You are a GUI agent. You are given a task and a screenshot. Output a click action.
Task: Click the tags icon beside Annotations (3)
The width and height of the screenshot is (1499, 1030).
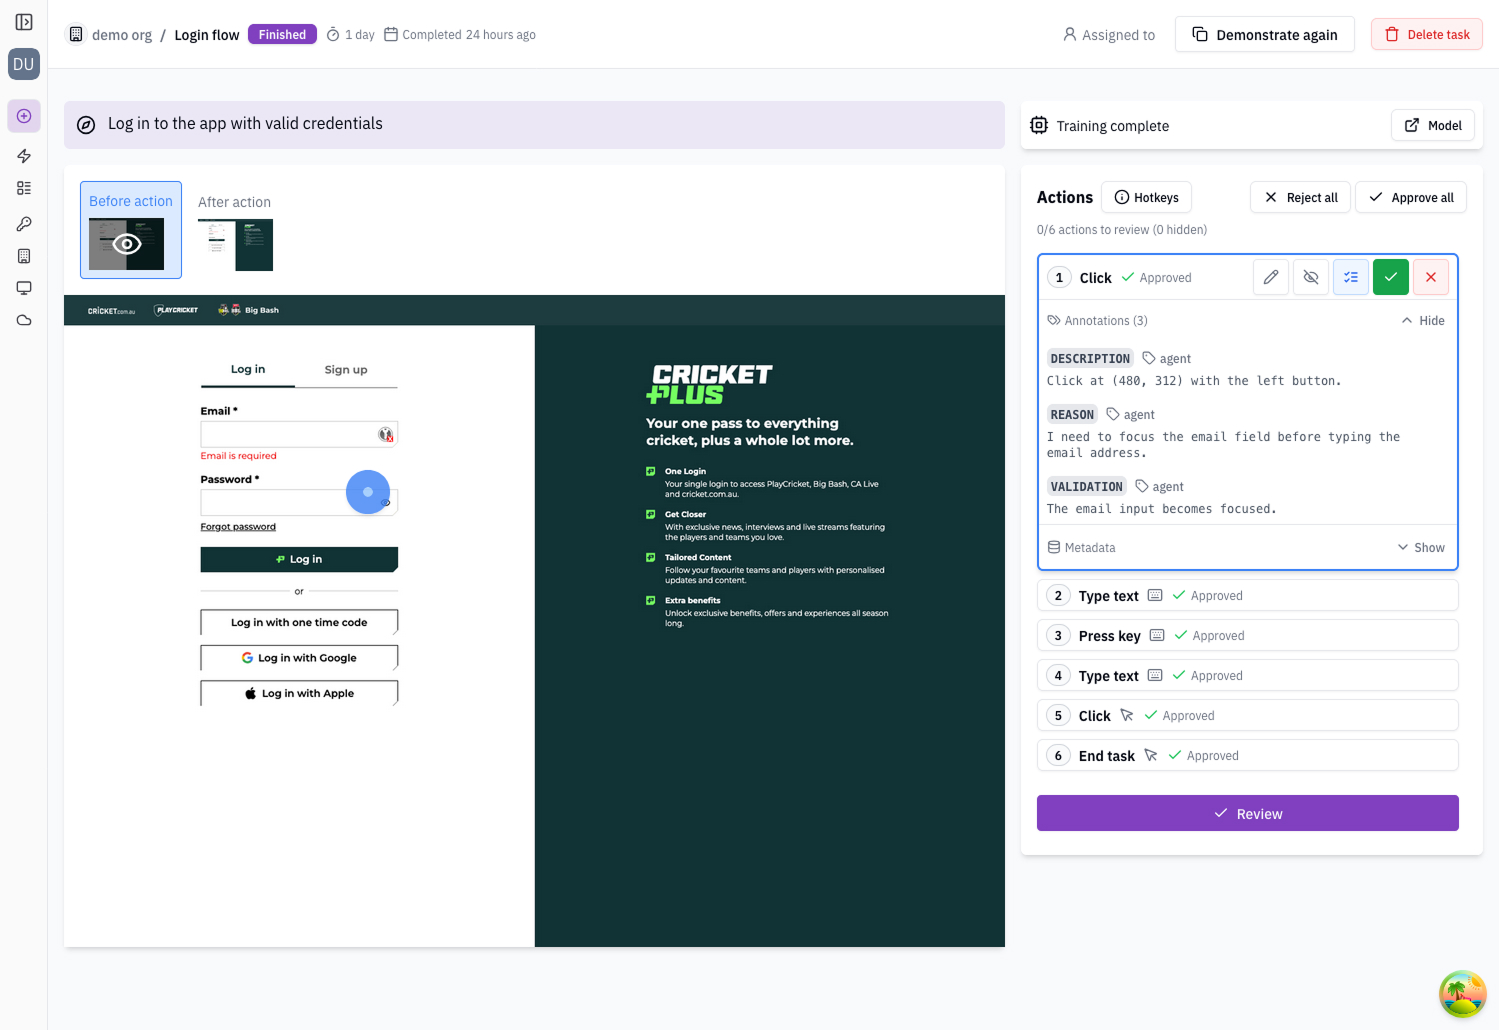tap(1054, 321)
